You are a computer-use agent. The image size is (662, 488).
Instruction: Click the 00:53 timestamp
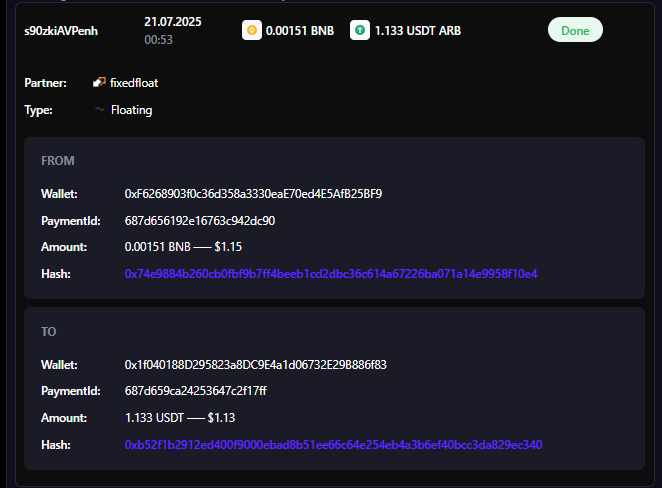tap(157, 41)
